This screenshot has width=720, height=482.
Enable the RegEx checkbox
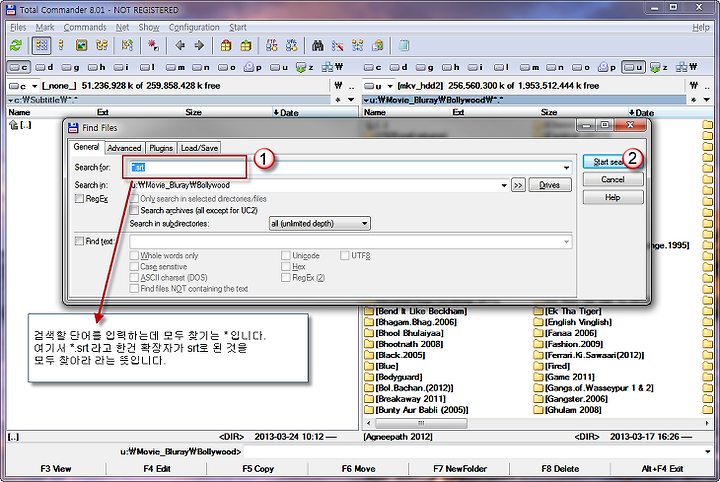pos(79,198)
